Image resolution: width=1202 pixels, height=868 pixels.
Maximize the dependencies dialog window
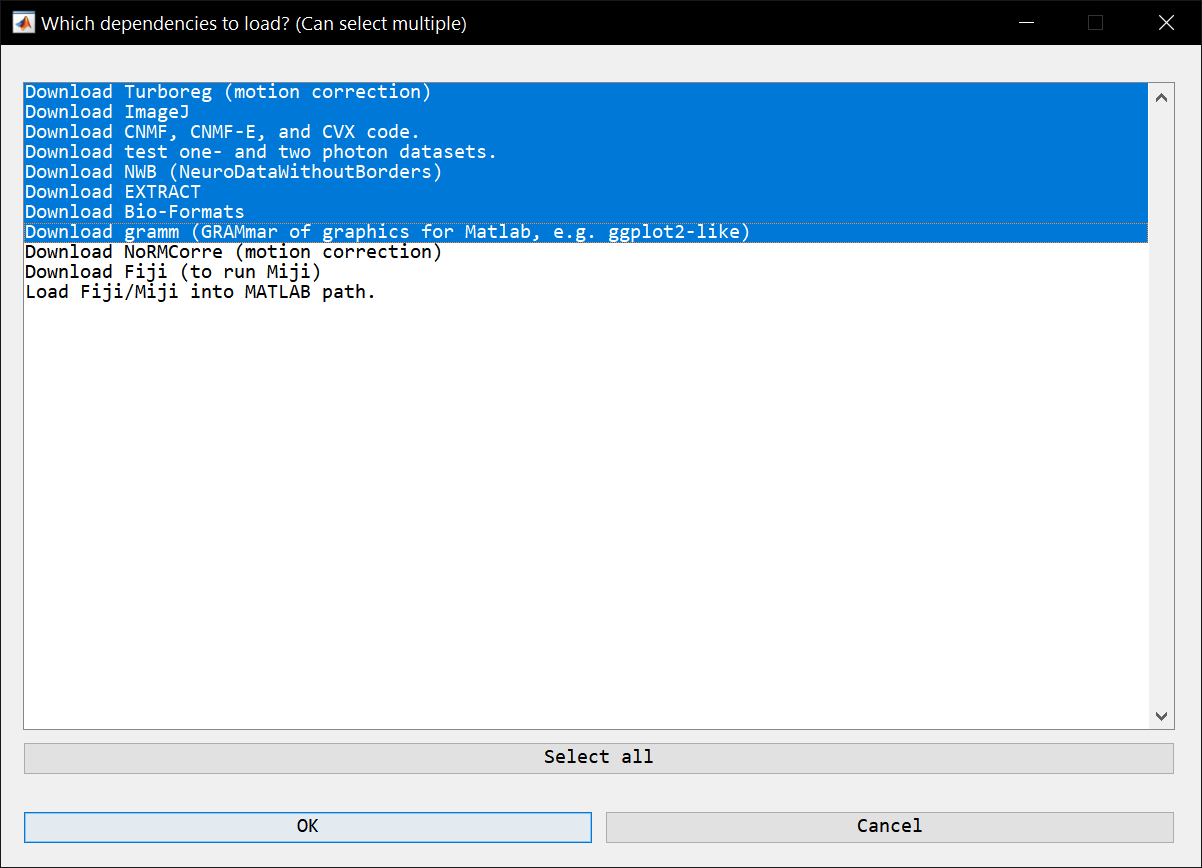click(x=1096, y=22)
